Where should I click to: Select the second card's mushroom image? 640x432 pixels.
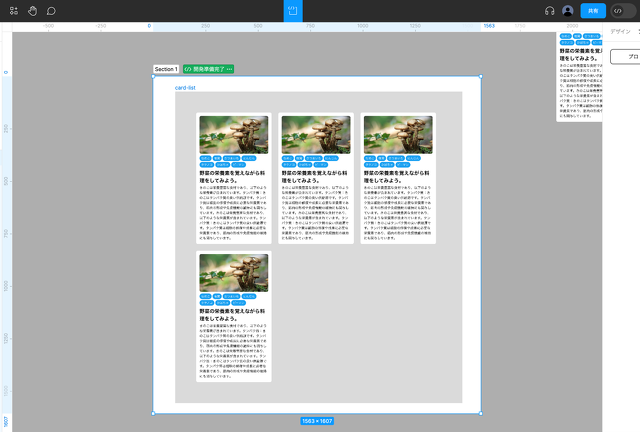(316, 135)
